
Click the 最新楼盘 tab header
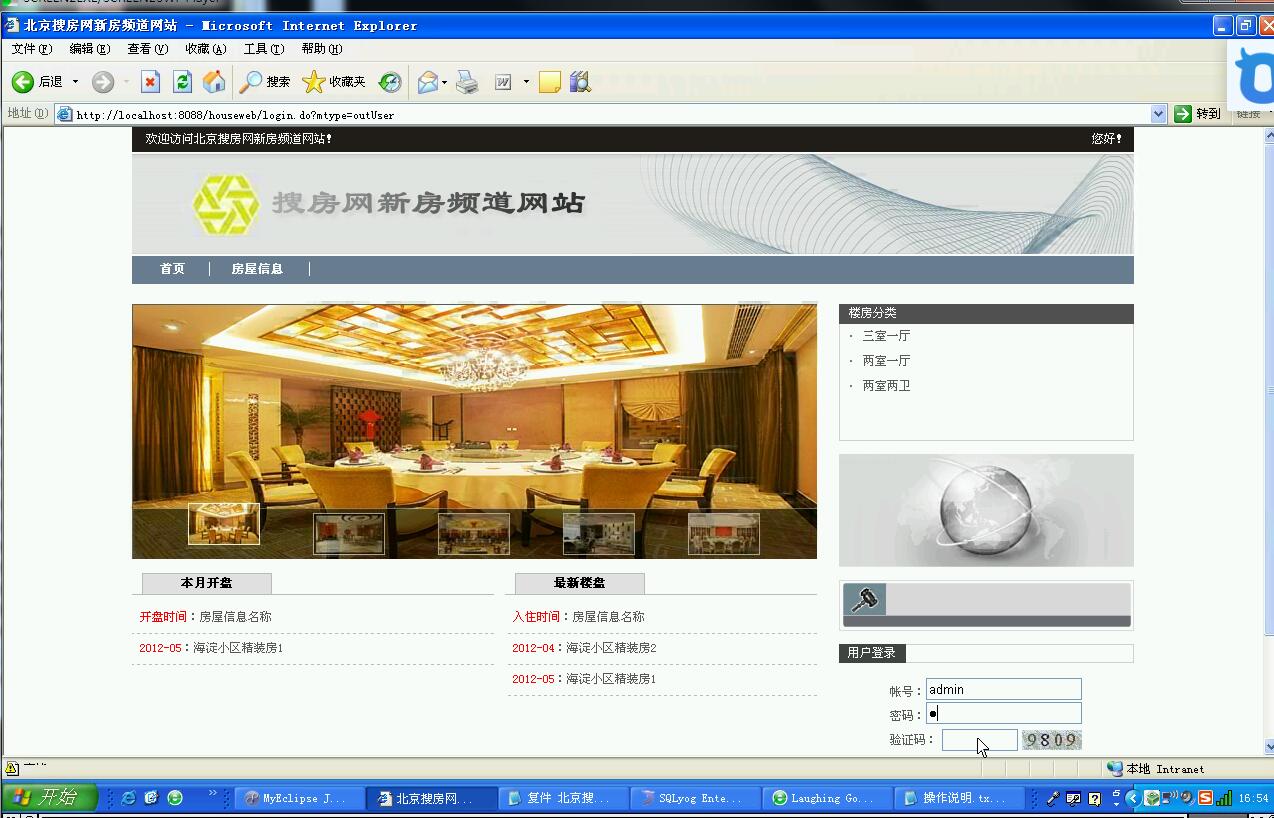pos(579,583)
